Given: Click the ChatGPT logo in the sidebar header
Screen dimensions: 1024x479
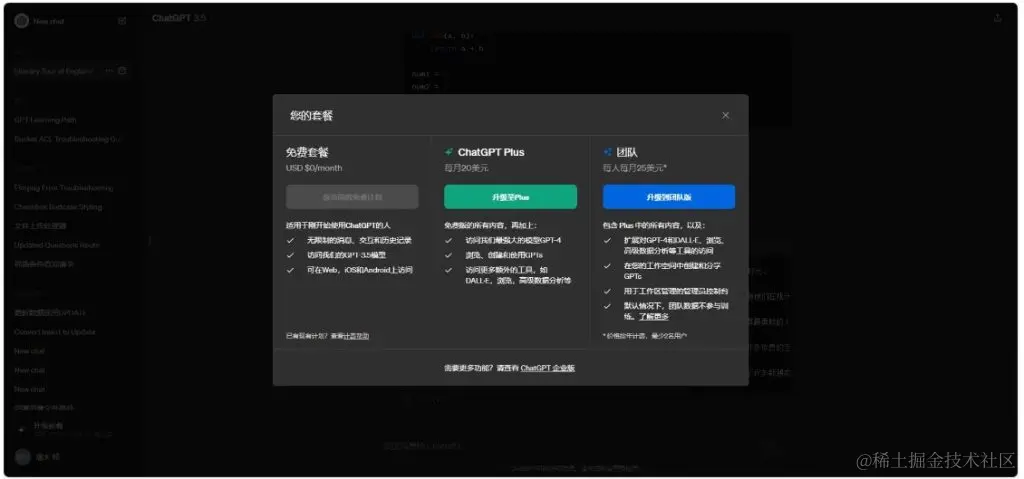Looking at the screenshot, I should 22,21.
